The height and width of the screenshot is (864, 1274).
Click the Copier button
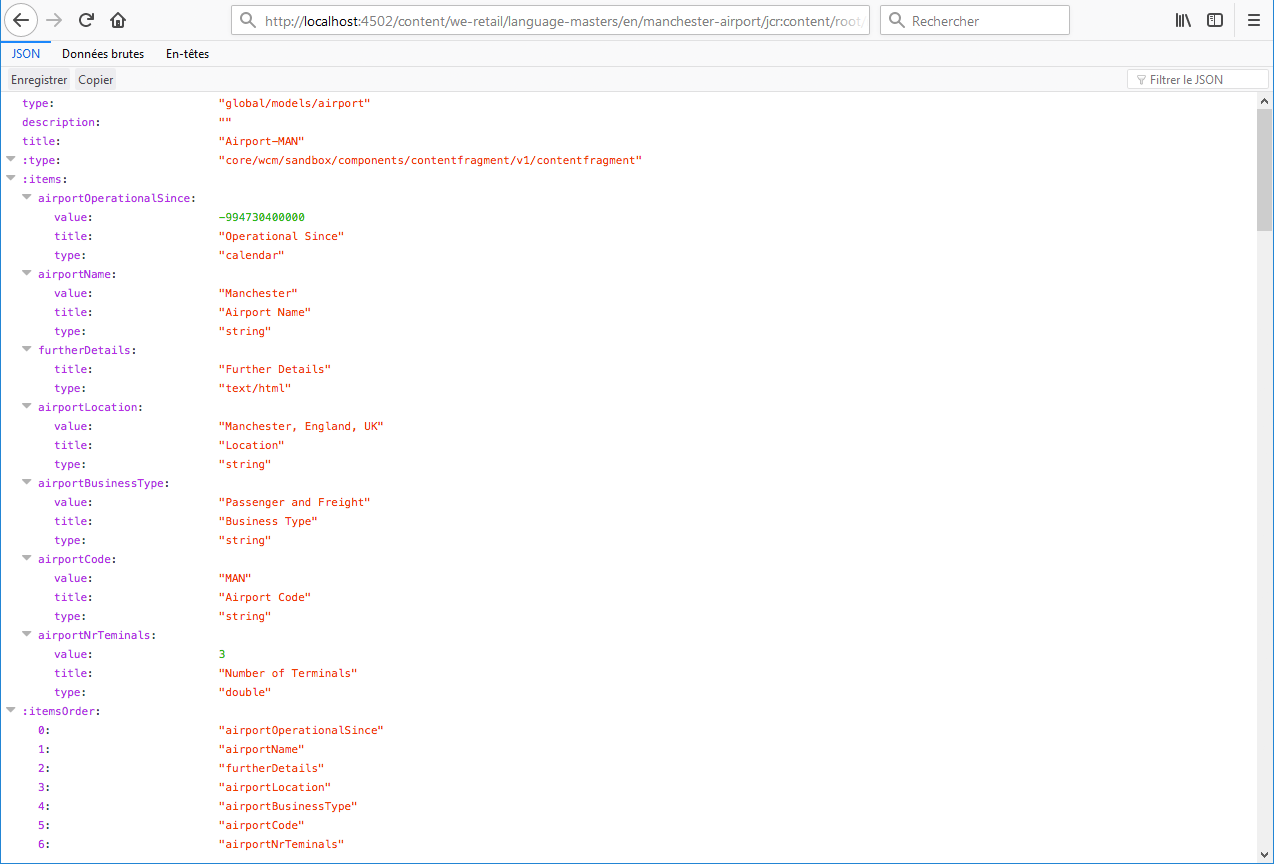click(x=96, y=80)
